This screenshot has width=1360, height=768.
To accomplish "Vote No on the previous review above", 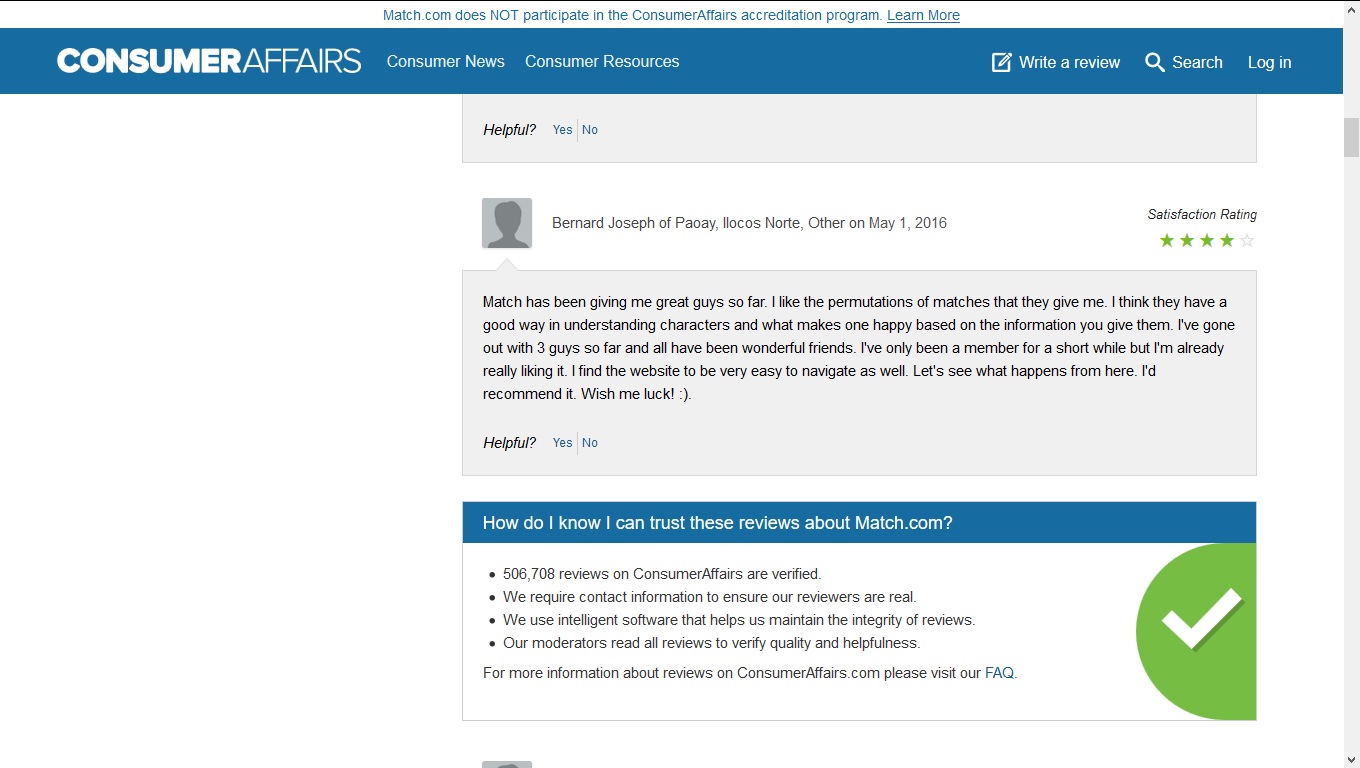I will pos(590,129).
